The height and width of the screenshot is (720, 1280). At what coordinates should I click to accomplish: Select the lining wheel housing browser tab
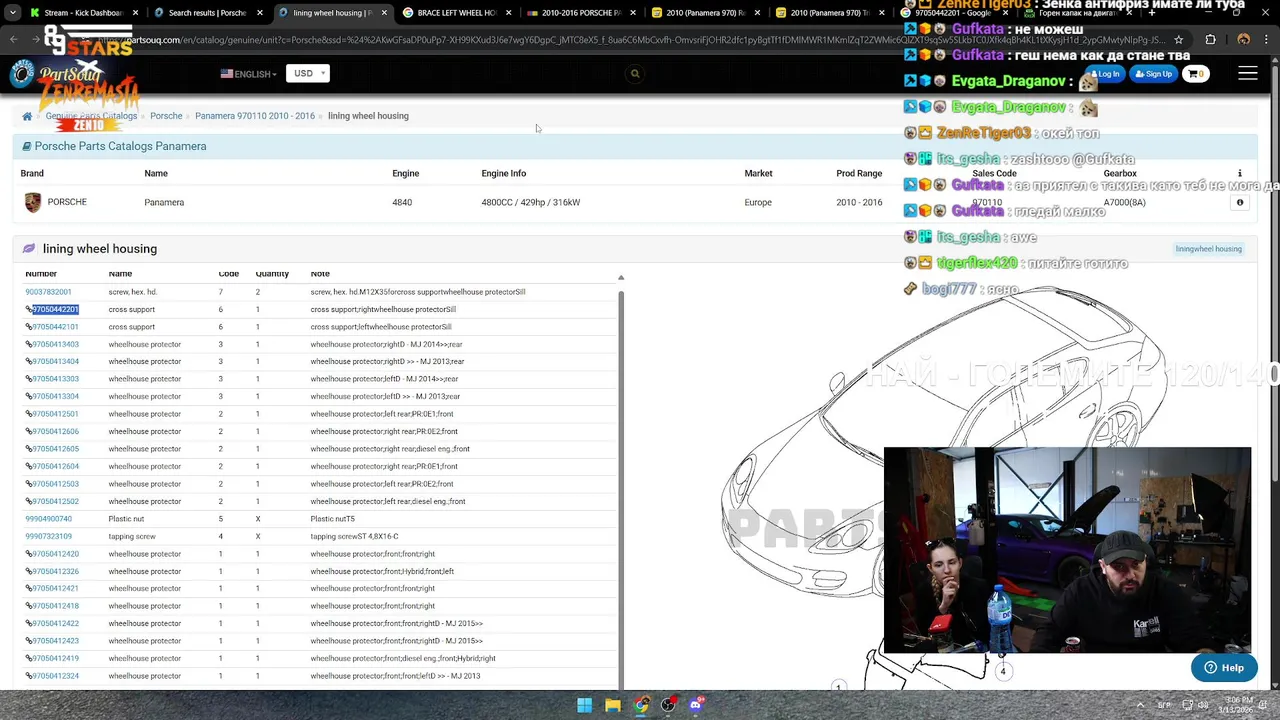[x=331, y=13]
